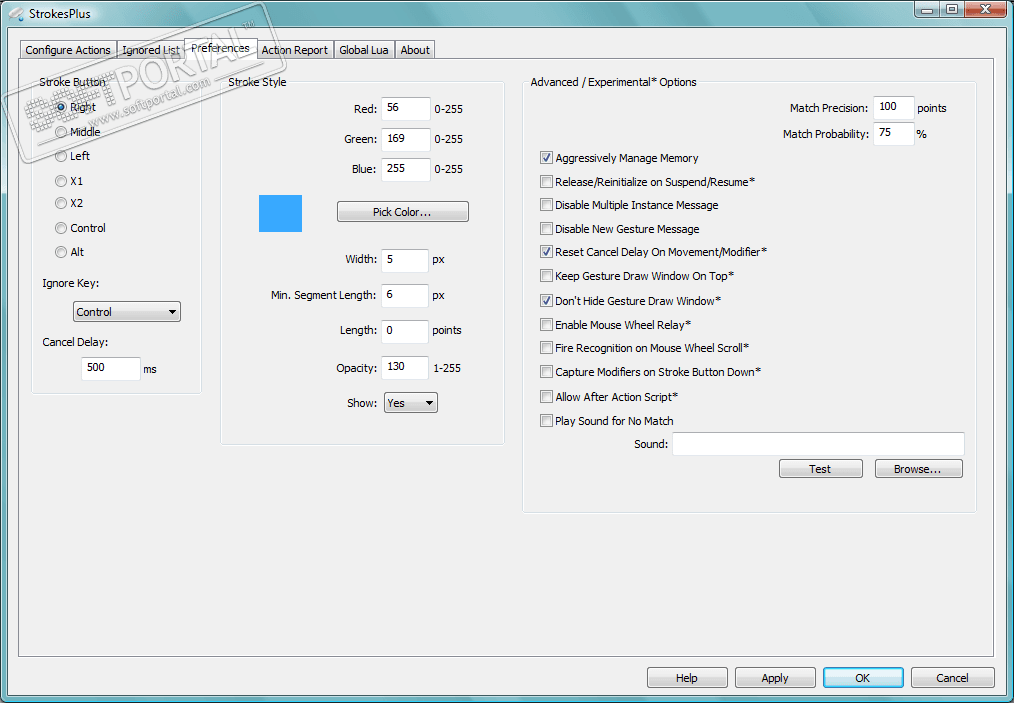Open the Ignore Key dropdown

(127, 312)
